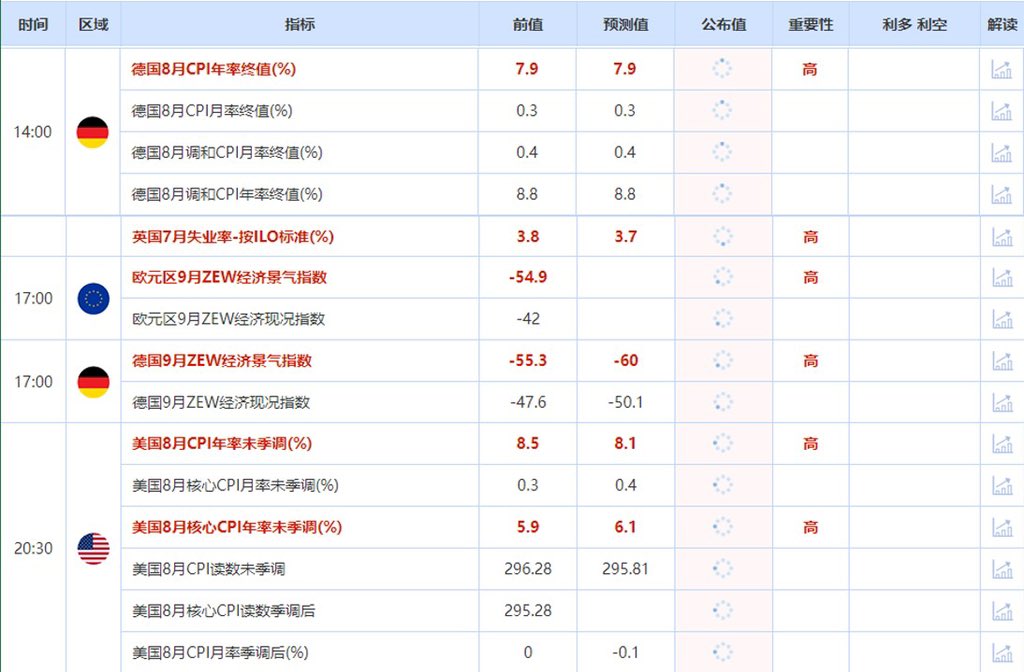Open indicator 德国9月ZEW经济现况指数

[221, 402]
